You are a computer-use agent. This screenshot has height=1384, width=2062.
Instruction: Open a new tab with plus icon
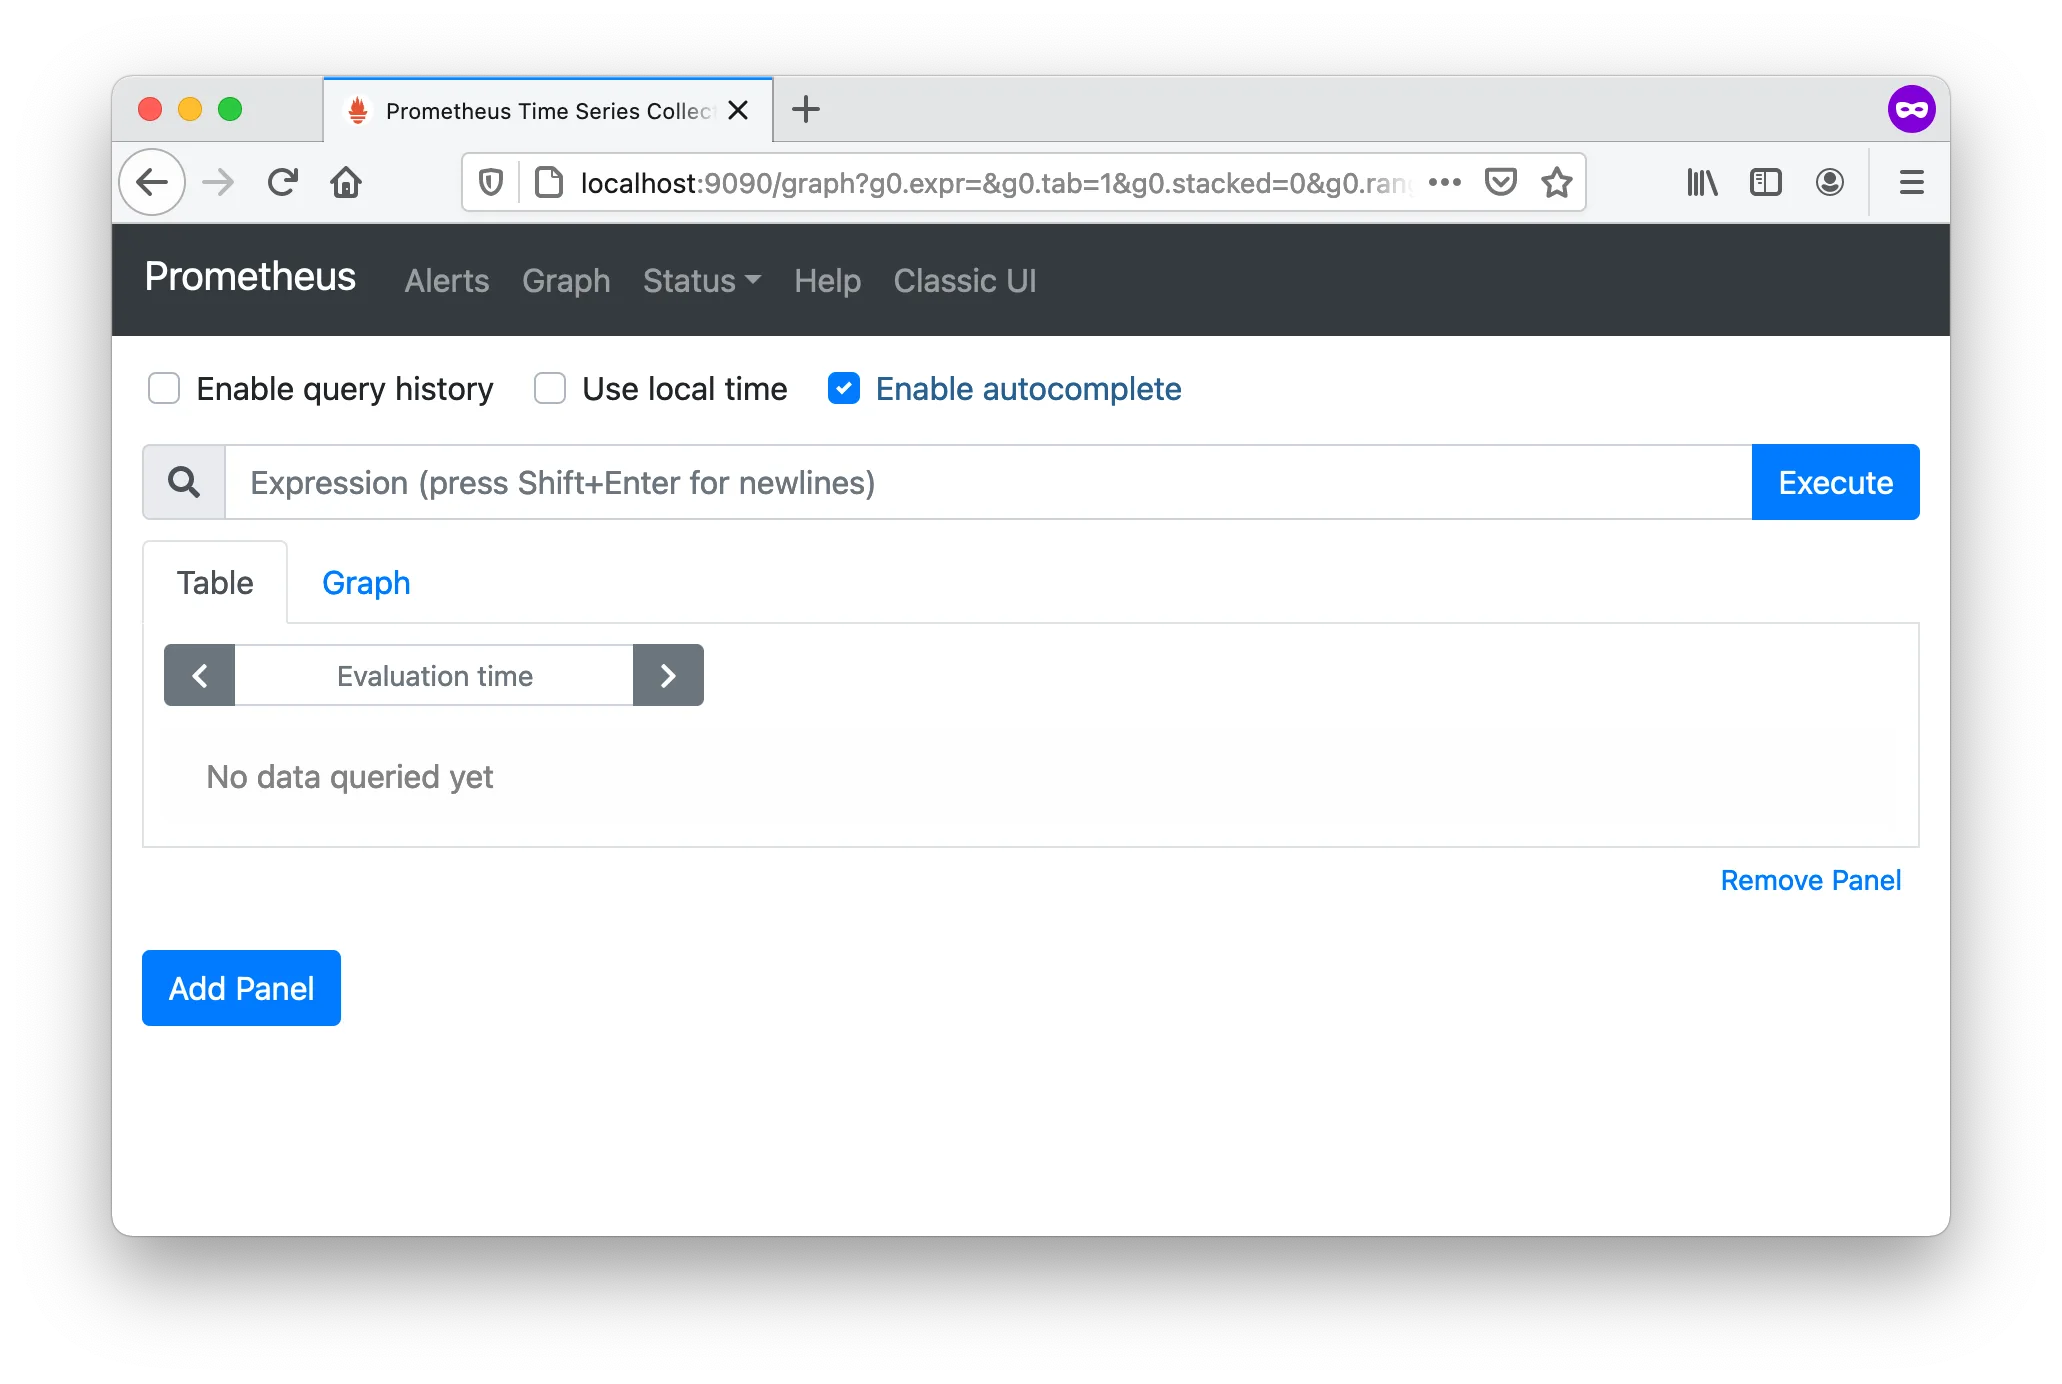[806, 109]
